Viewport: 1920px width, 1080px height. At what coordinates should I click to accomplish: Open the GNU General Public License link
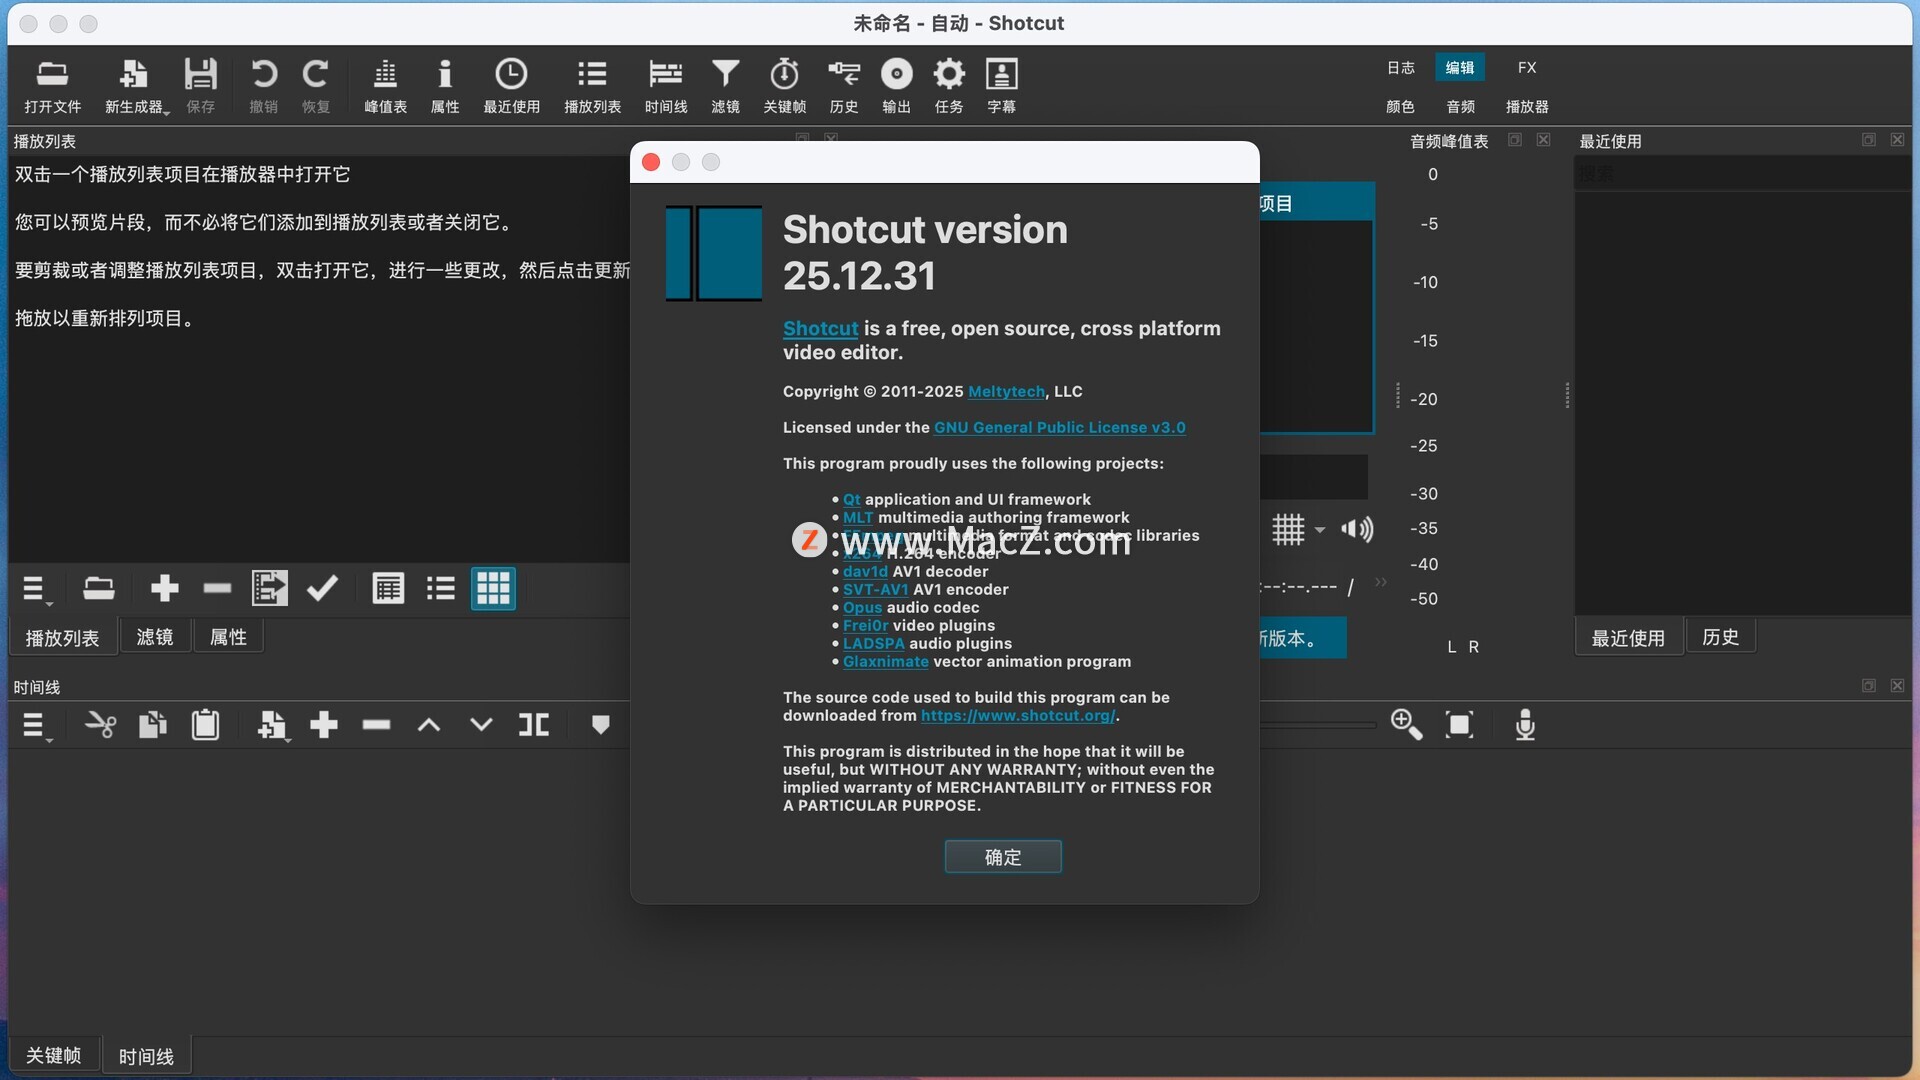click(1059, 427)
